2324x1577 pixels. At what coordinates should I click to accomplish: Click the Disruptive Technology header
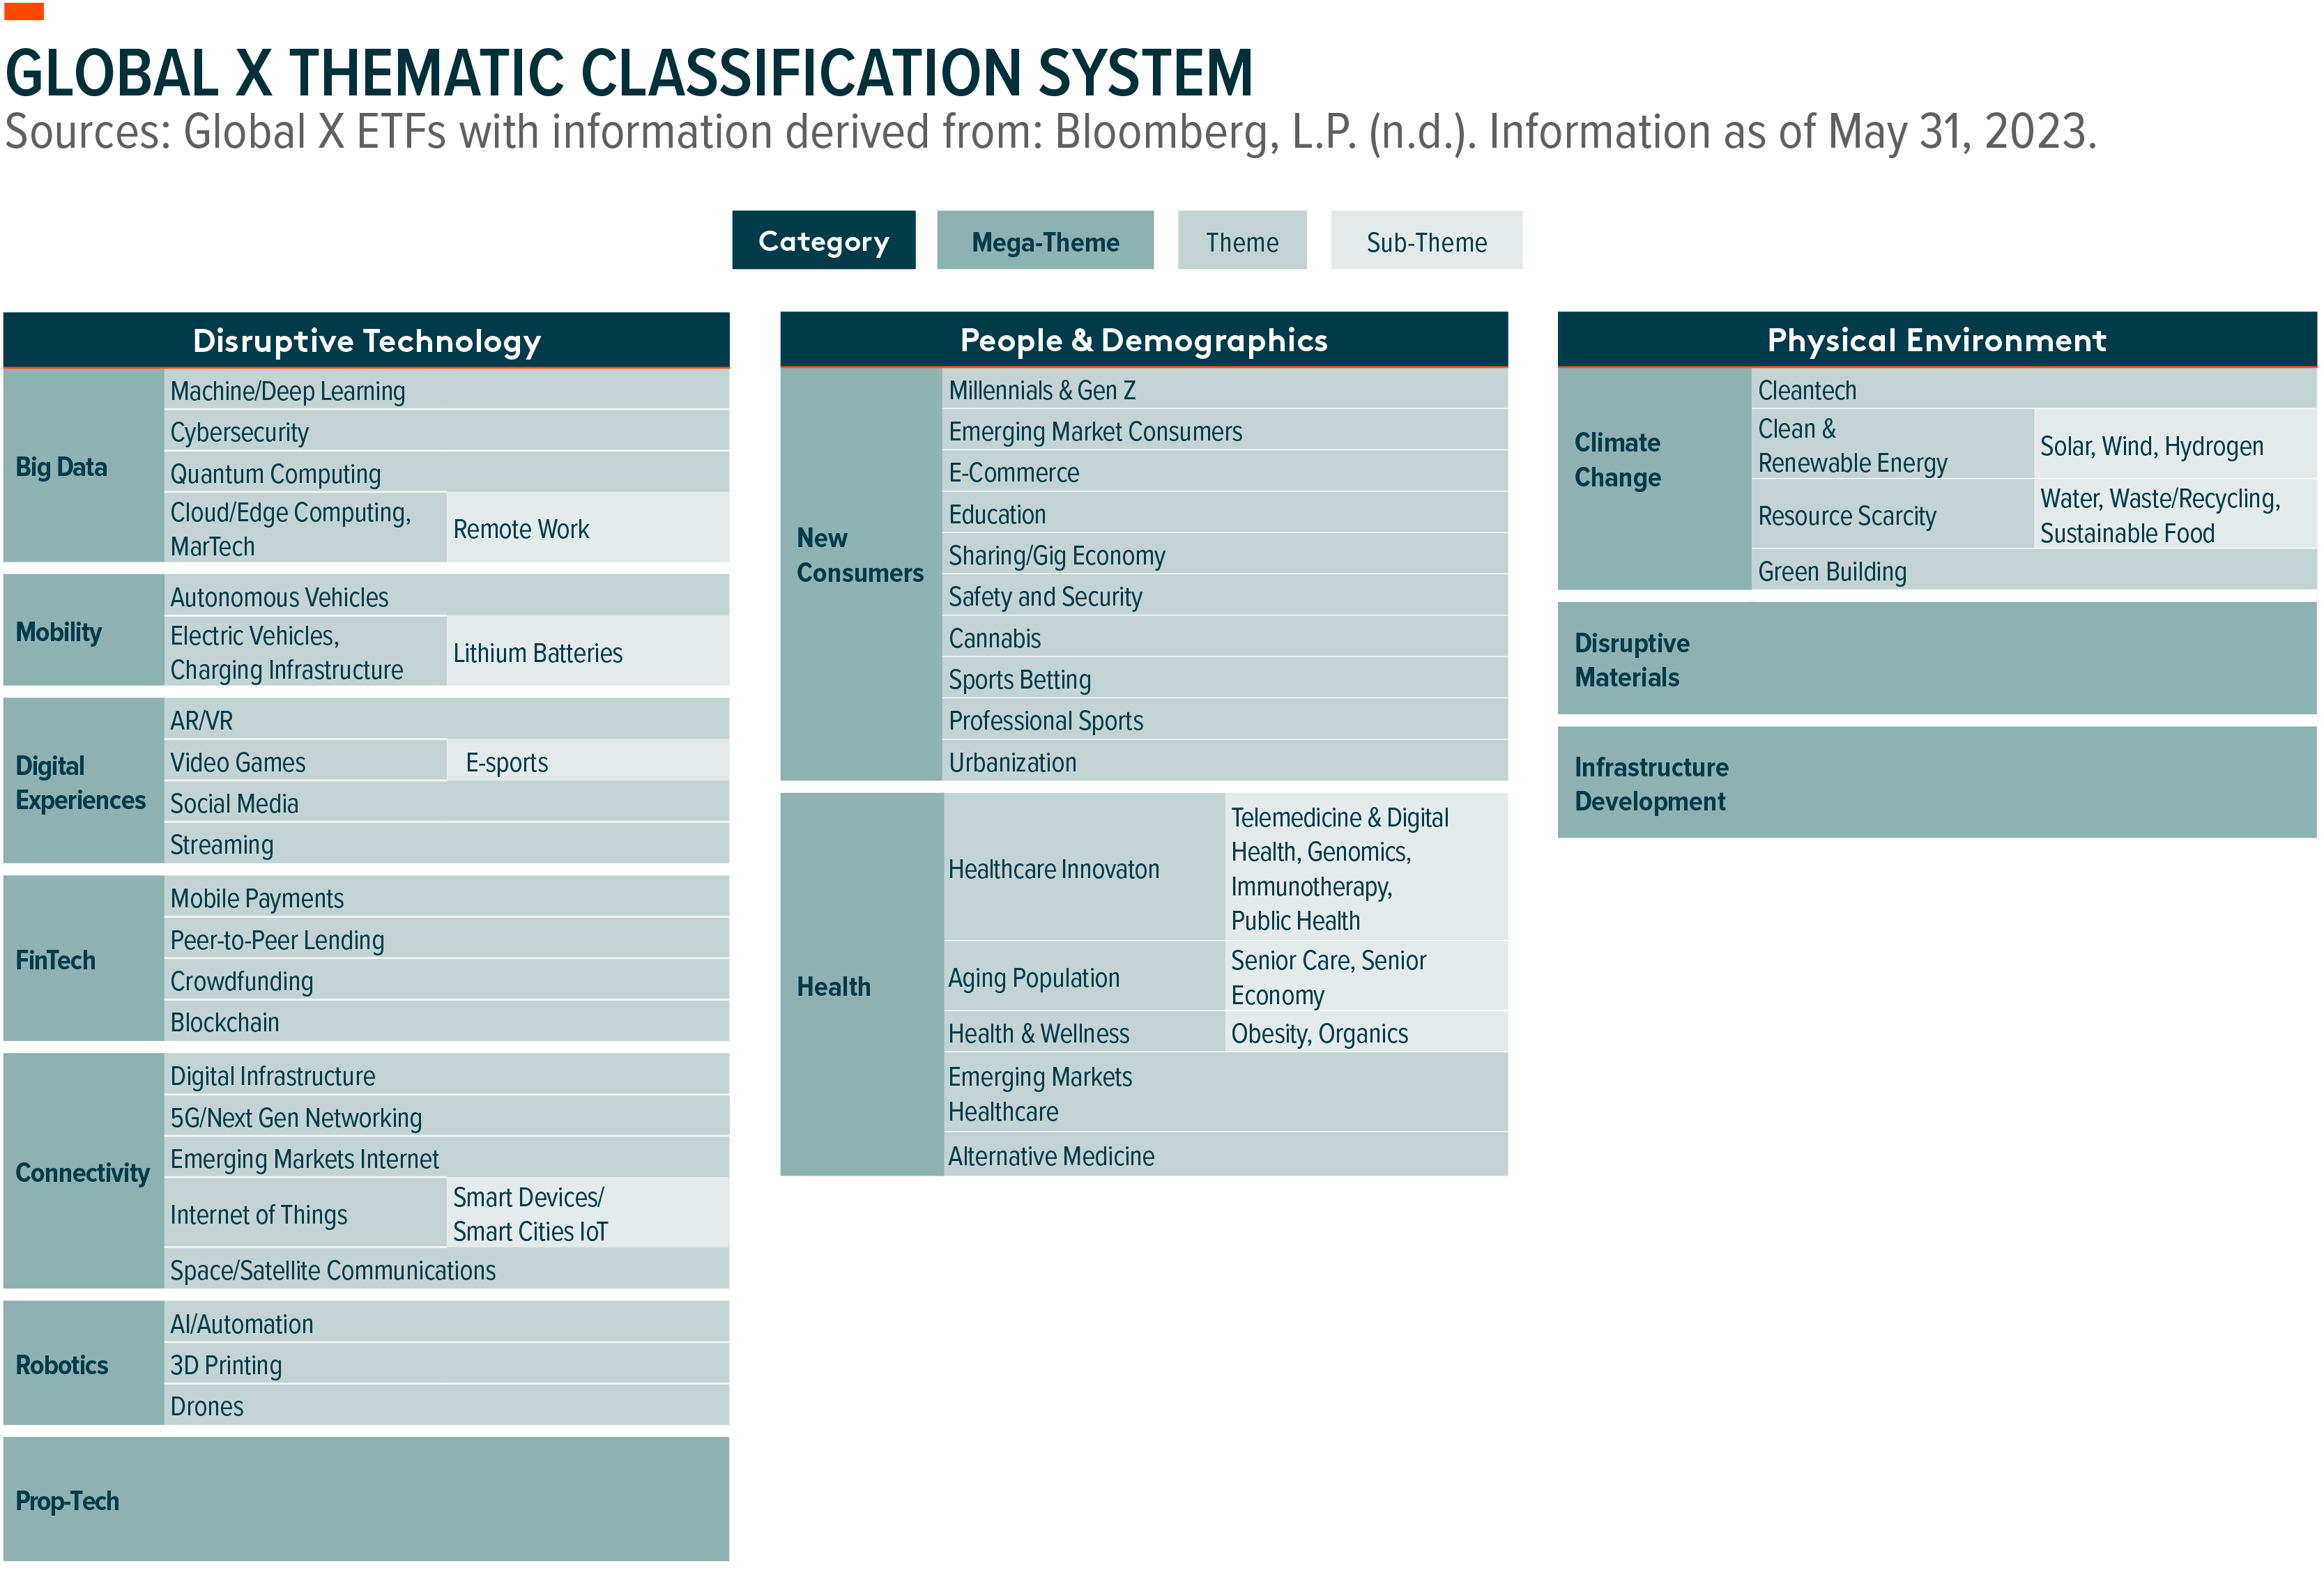click(x=366, y=341)
